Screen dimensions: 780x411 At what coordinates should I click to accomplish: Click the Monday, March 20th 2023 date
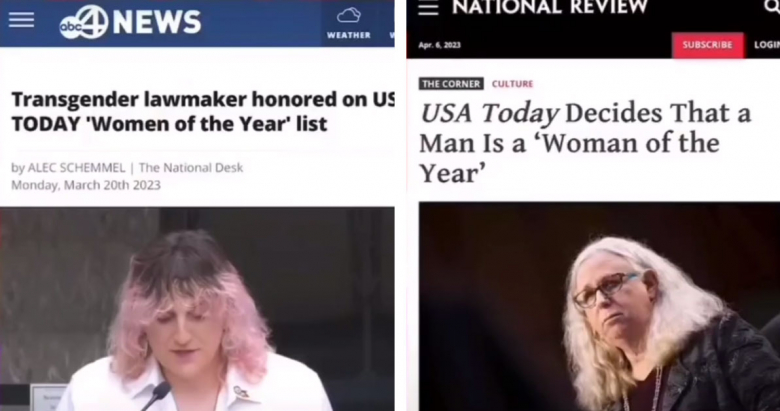coord(86,185)
